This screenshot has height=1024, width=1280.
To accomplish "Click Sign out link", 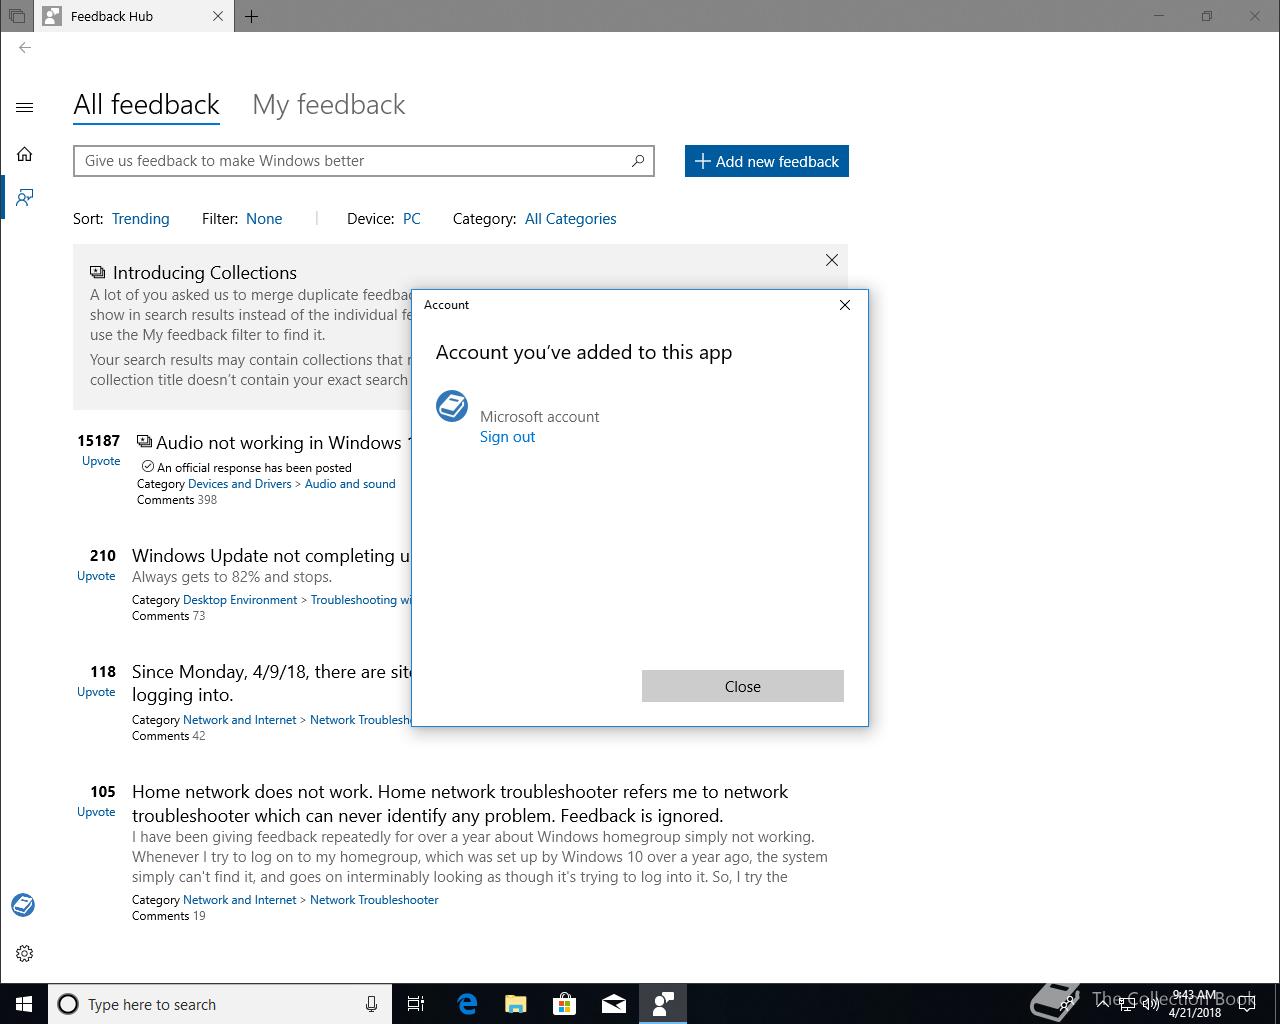I will (507, 437).
